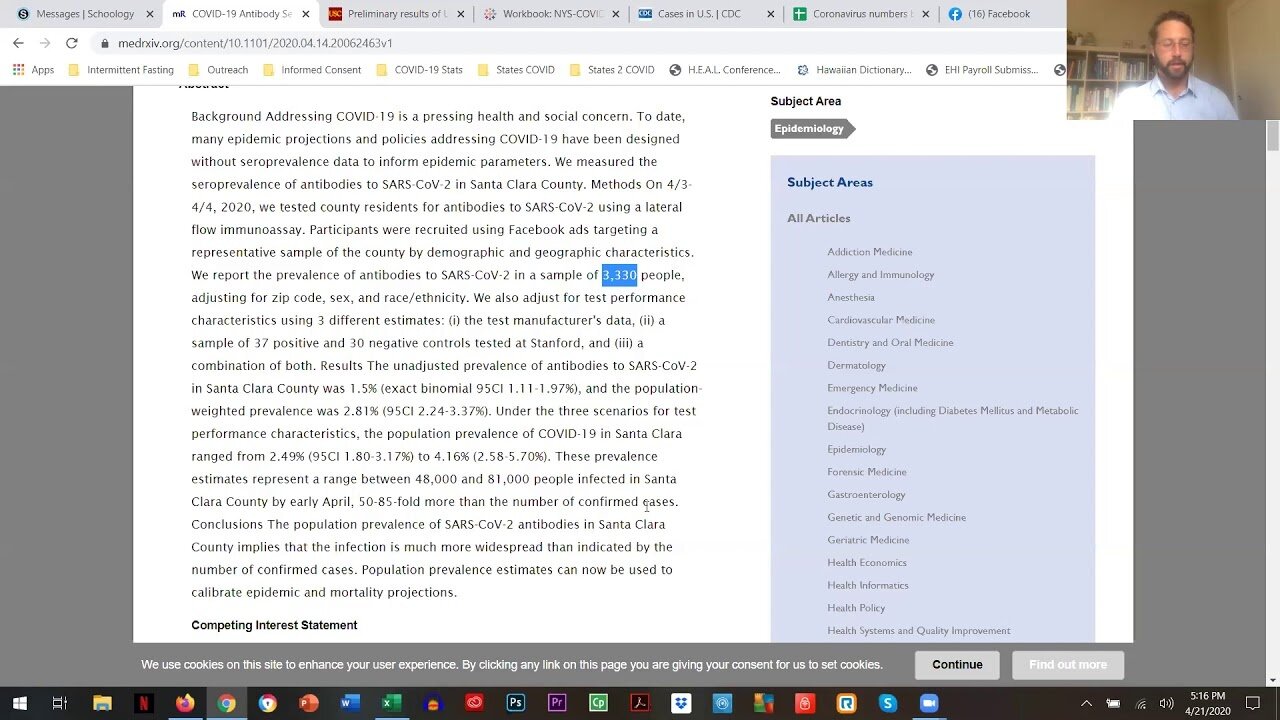Screen dimensions: 1280x720
Task: Switch to Cases in U.S. | CDC tab
Action: click(x=705, y=14)
